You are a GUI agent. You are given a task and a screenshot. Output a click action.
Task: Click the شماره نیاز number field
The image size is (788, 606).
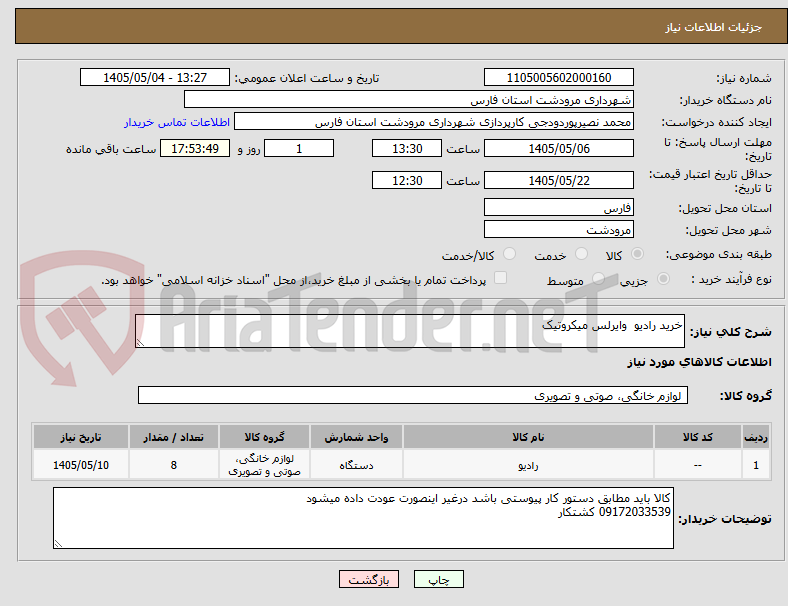coord(559,77)
